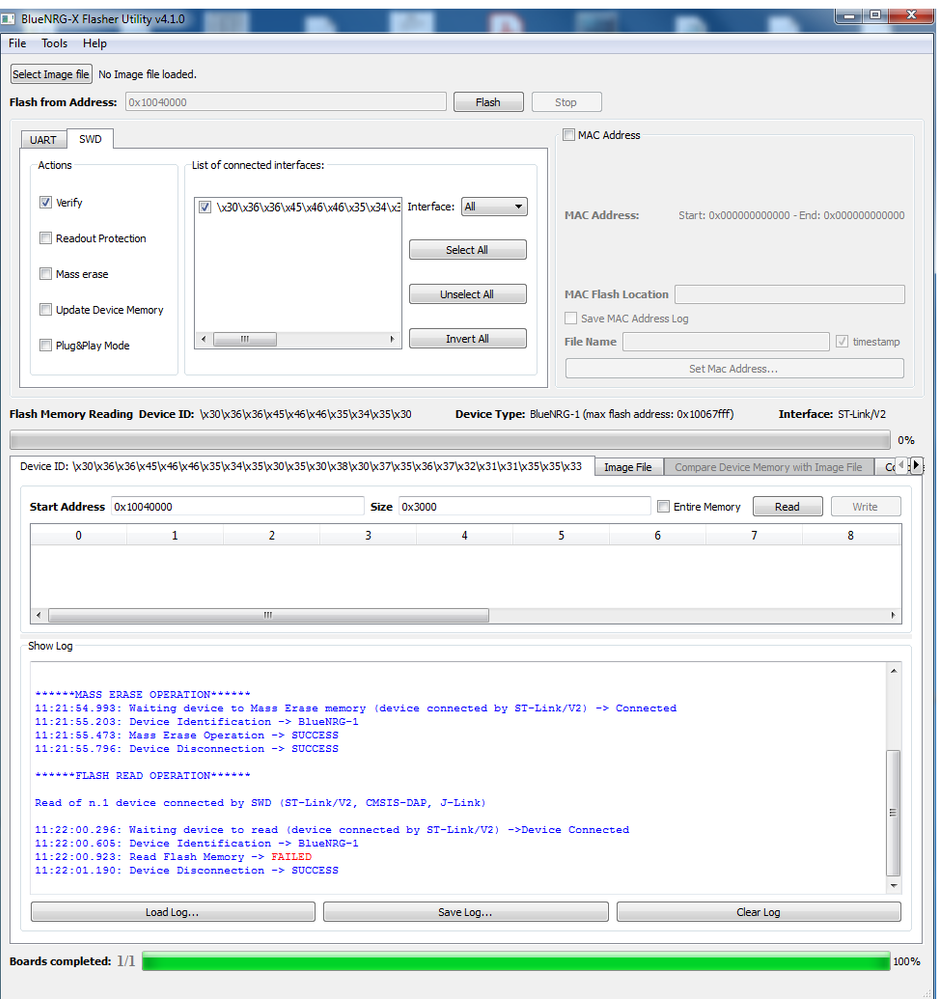This screenshot has width=937, height=999.
Task: Click Invert All button
Action: [467, 339]
